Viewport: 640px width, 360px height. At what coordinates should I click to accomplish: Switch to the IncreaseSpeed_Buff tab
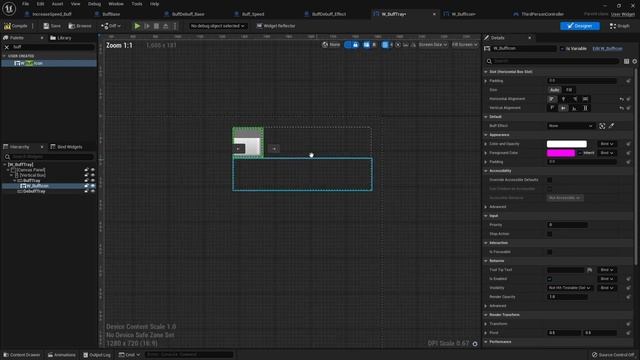coord(52,14)
